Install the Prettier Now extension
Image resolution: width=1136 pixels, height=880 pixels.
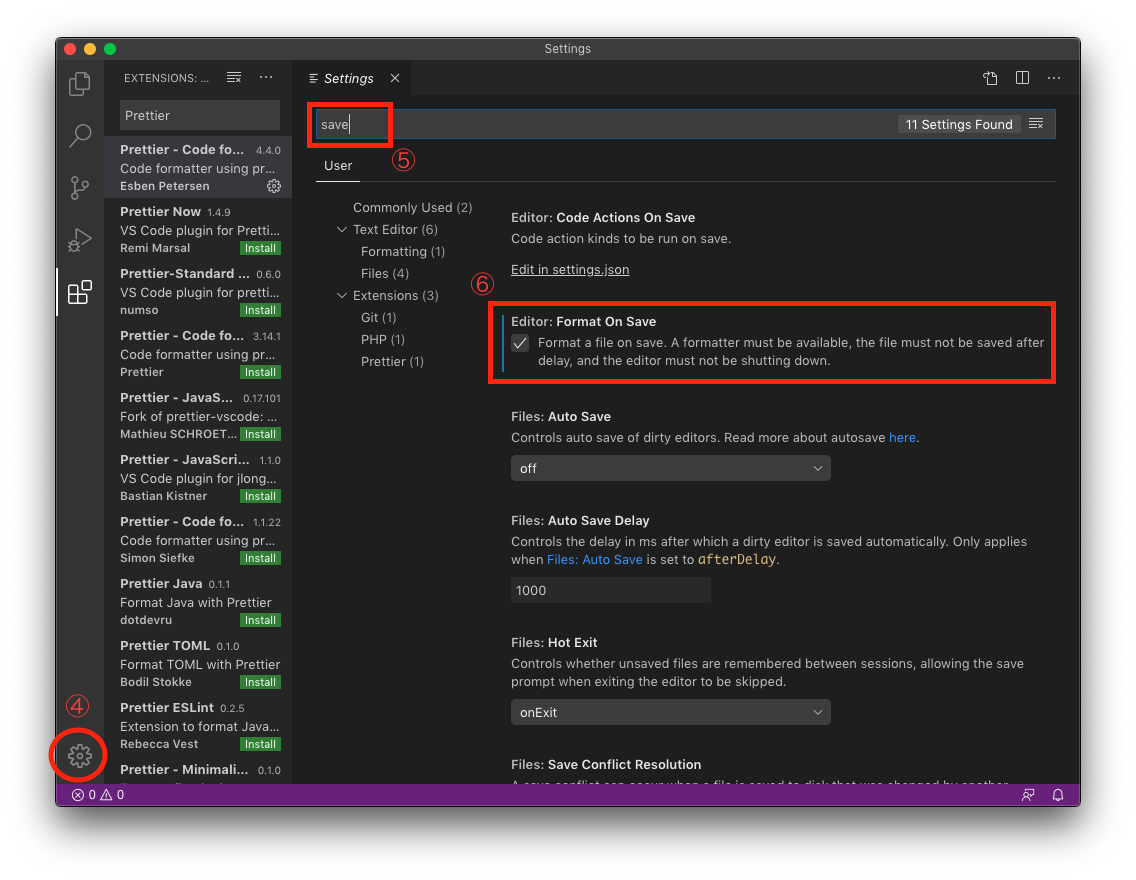(260, 248)
